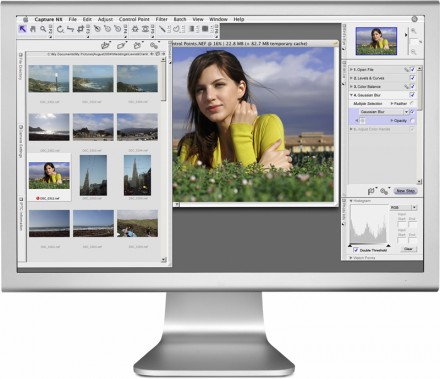
Task: Toggle the Levels & Curves step checkbox
Action: pyautogui.click(x=412, y=78)
